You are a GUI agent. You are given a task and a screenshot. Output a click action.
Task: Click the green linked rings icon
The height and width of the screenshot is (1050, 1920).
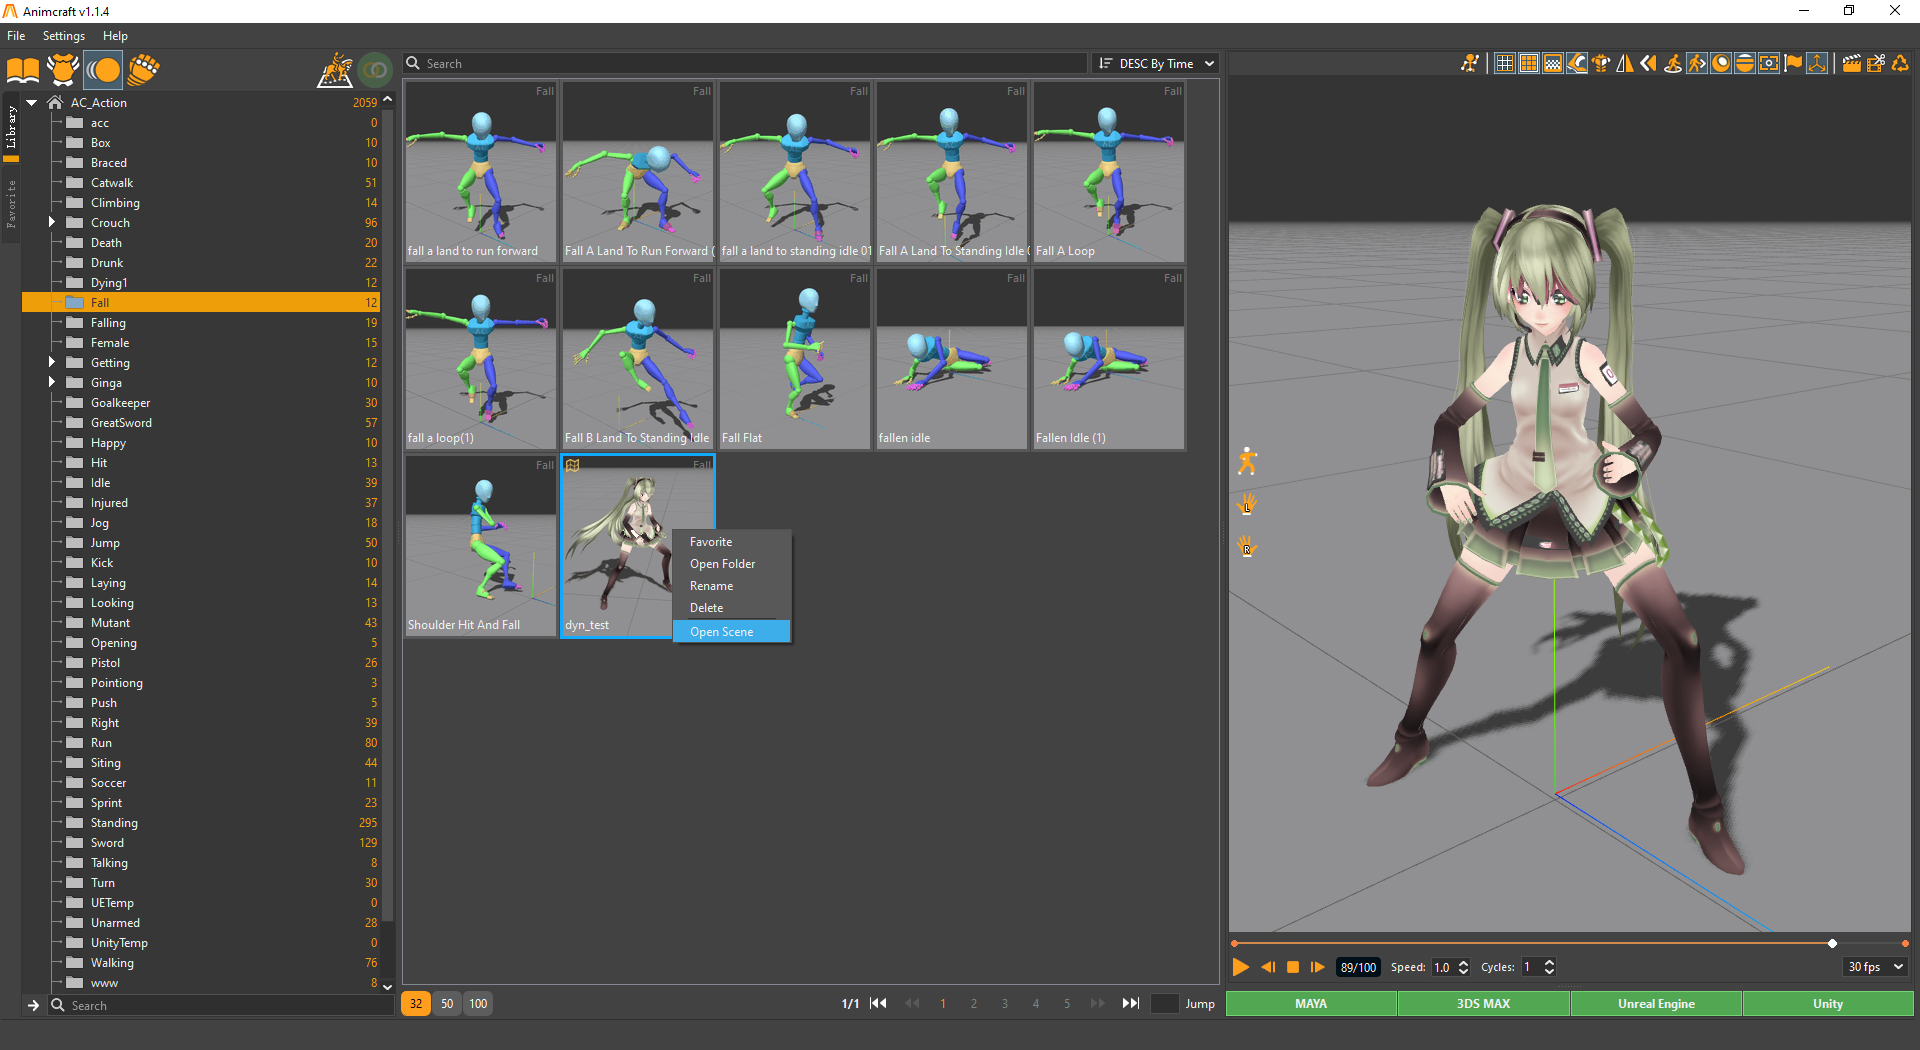coord(376,69)
